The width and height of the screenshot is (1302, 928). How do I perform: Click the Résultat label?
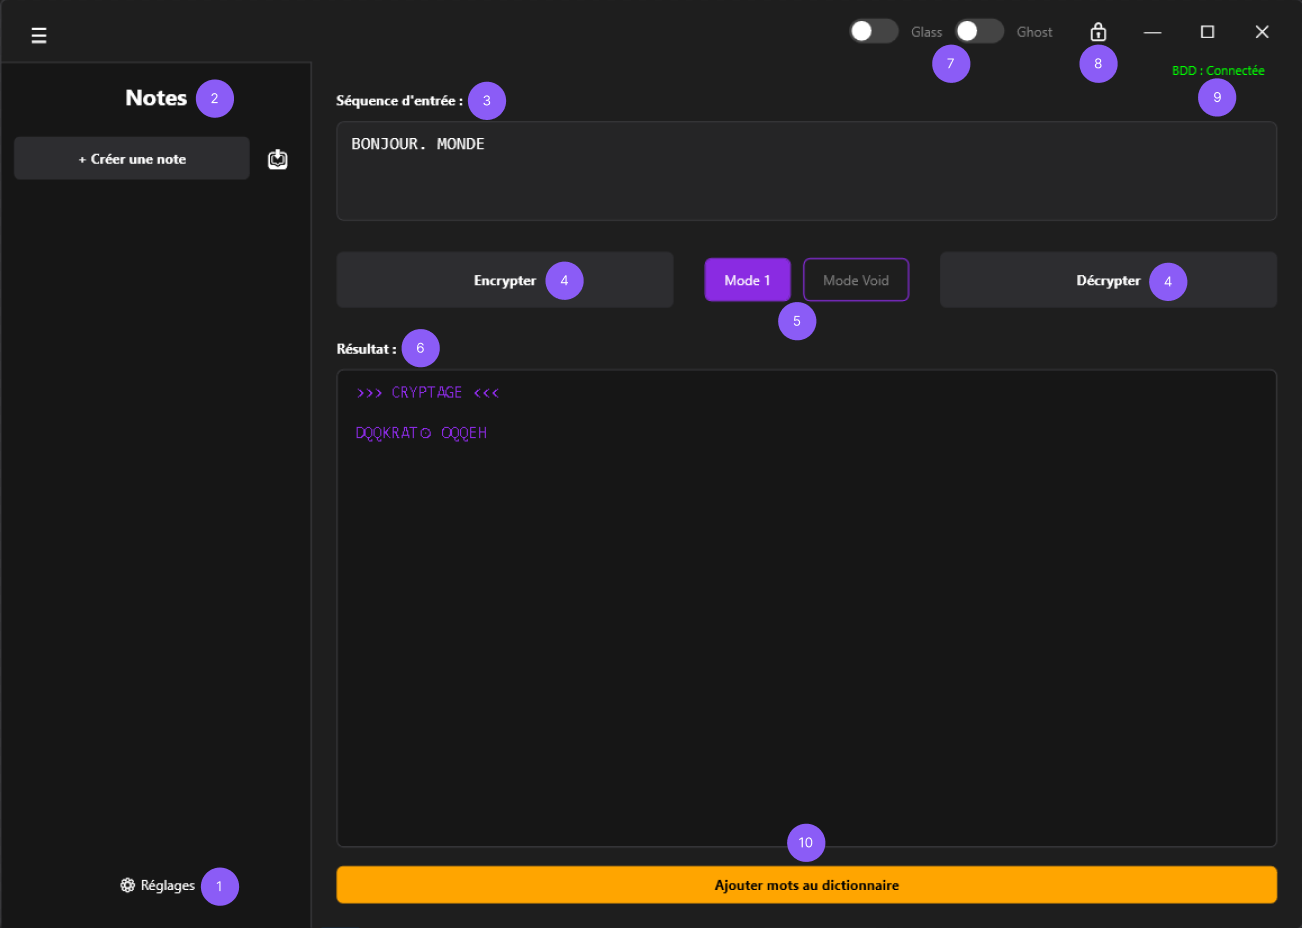(366, 349)
